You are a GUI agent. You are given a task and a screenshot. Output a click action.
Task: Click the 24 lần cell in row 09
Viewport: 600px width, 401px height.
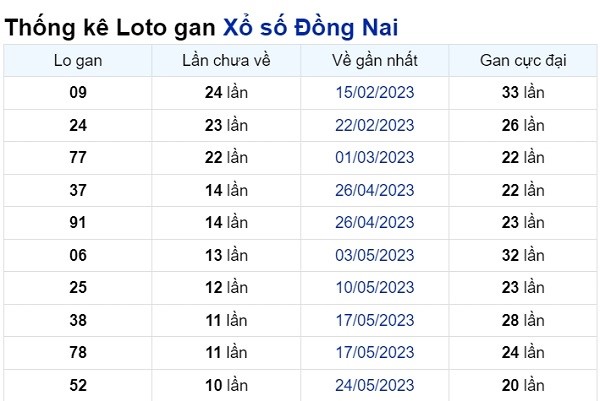[x=226, y=93]
